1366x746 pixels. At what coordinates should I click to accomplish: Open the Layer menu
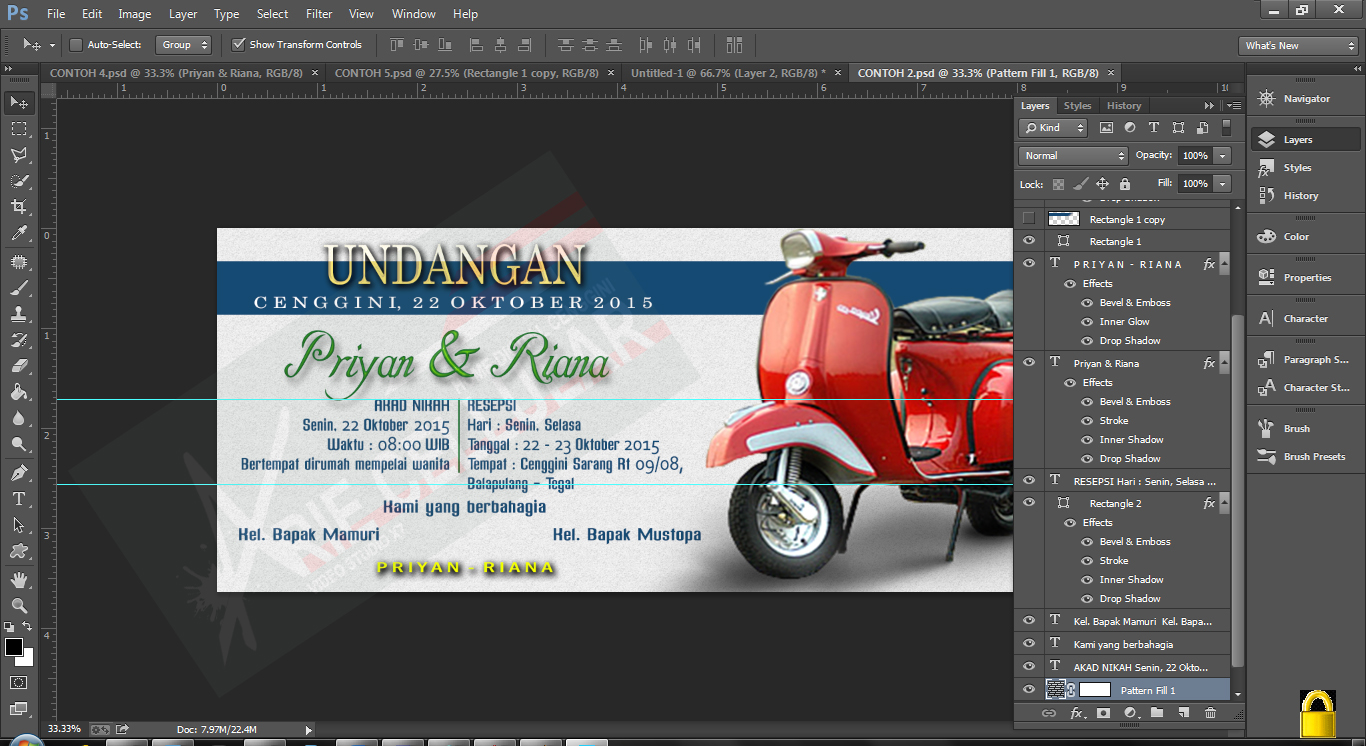pos(183,14)
